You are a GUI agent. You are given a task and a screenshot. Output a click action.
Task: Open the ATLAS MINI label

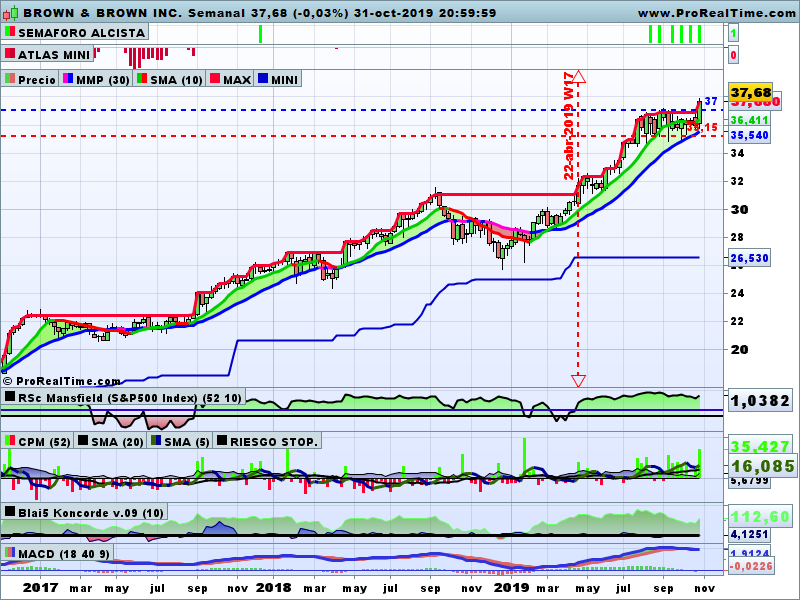click(x=54, y=55)
